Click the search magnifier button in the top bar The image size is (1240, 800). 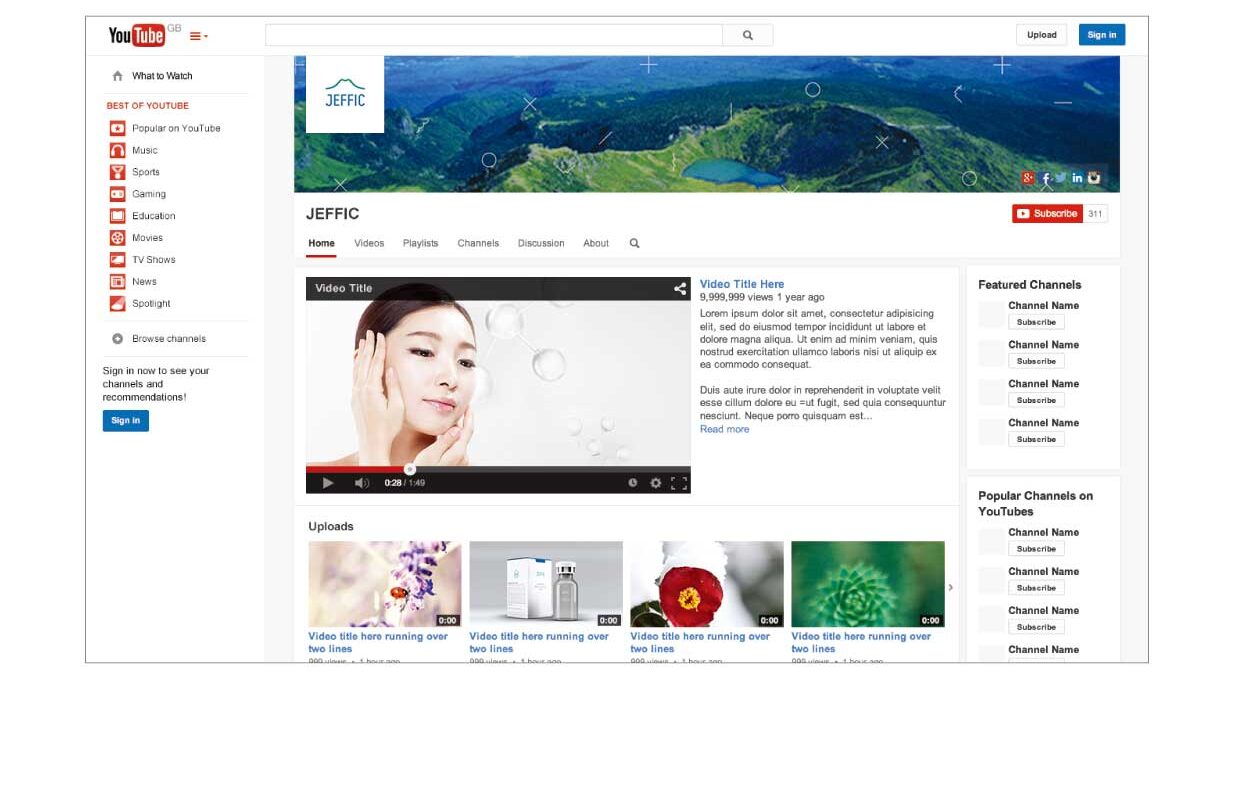click(x=748, y=35)
